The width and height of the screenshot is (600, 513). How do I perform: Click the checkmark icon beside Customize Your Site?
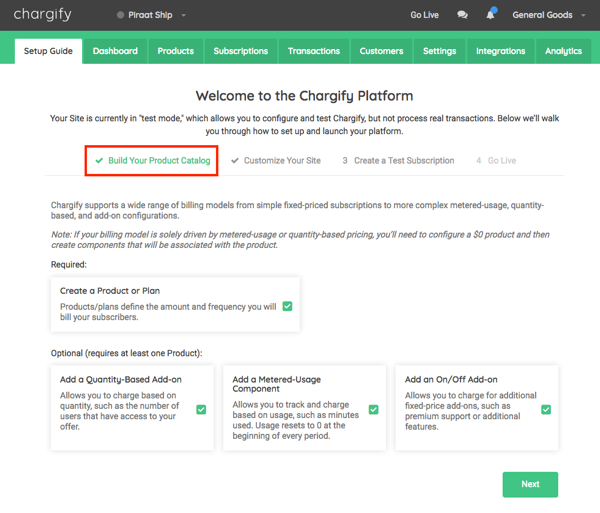235,161
